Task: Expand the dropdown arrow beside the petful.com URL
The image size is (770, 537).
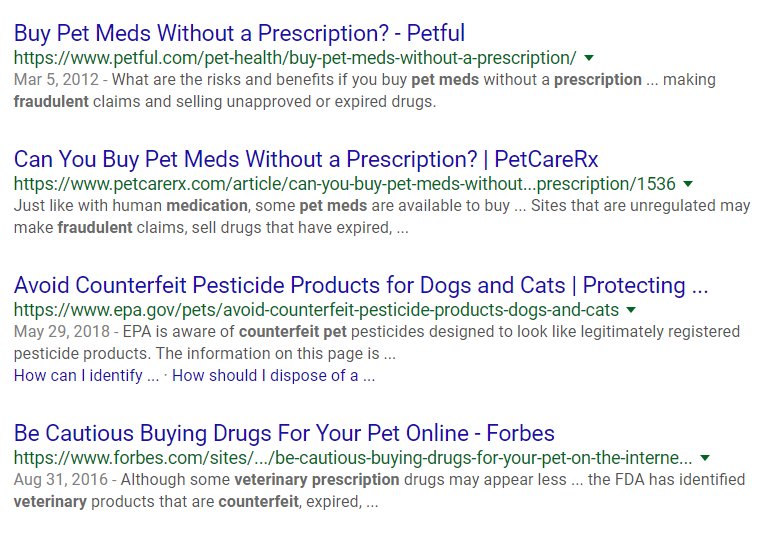Action: (x=589, y=57)
